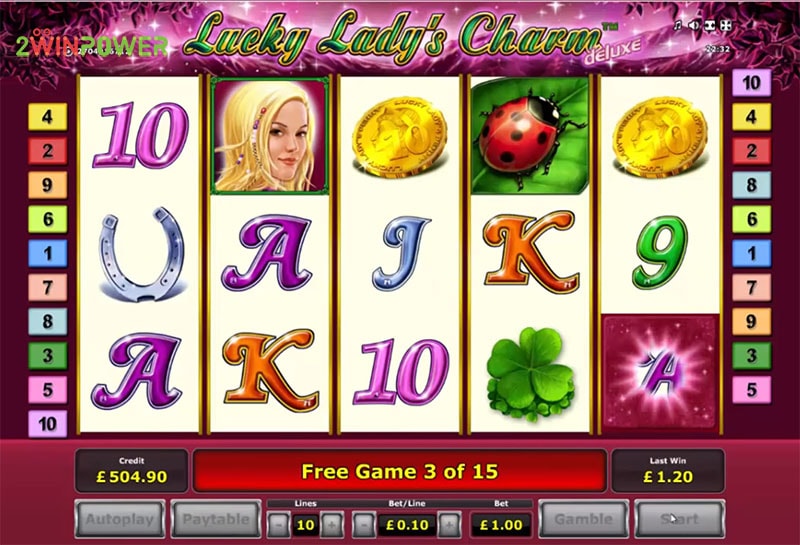Screen dimensions: 800x545
Task: Toggle fullscreen with four-arrows icon
Action: (x=726, y=25)
